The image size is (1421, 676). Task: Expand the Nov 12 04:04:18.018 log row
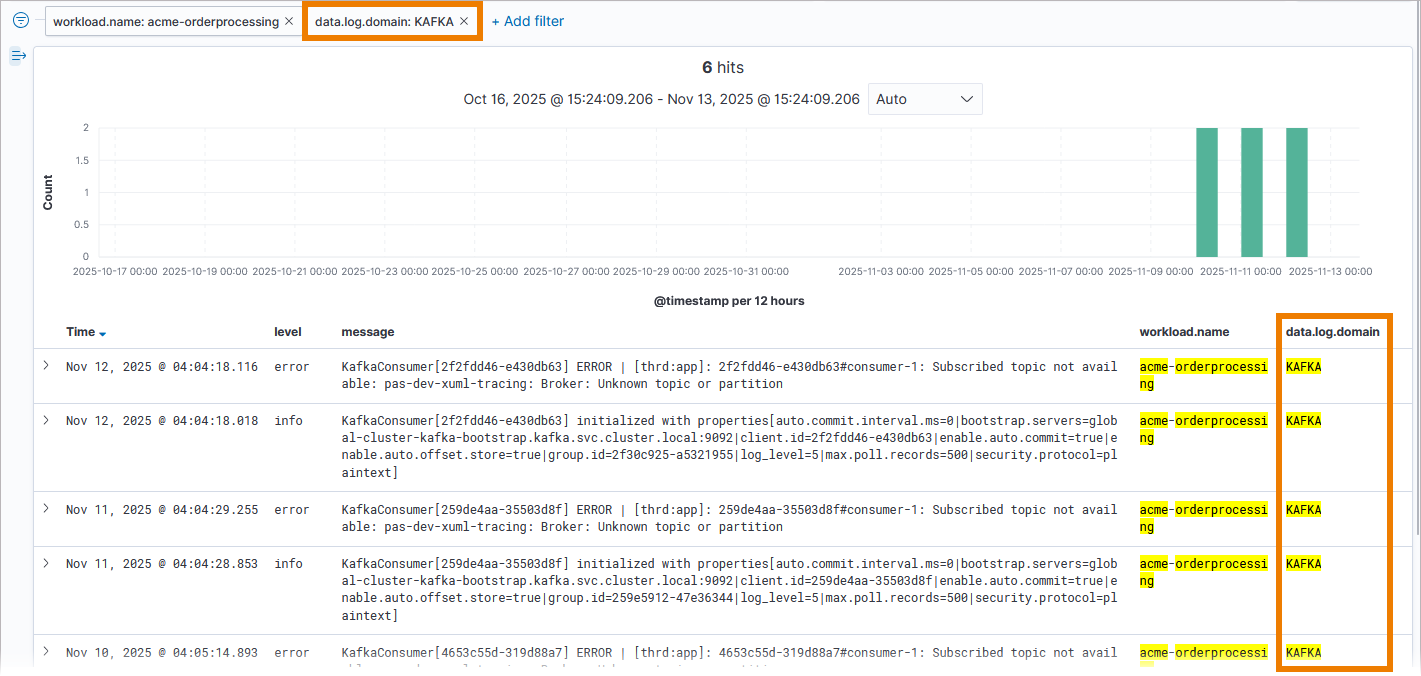(46, 420)
